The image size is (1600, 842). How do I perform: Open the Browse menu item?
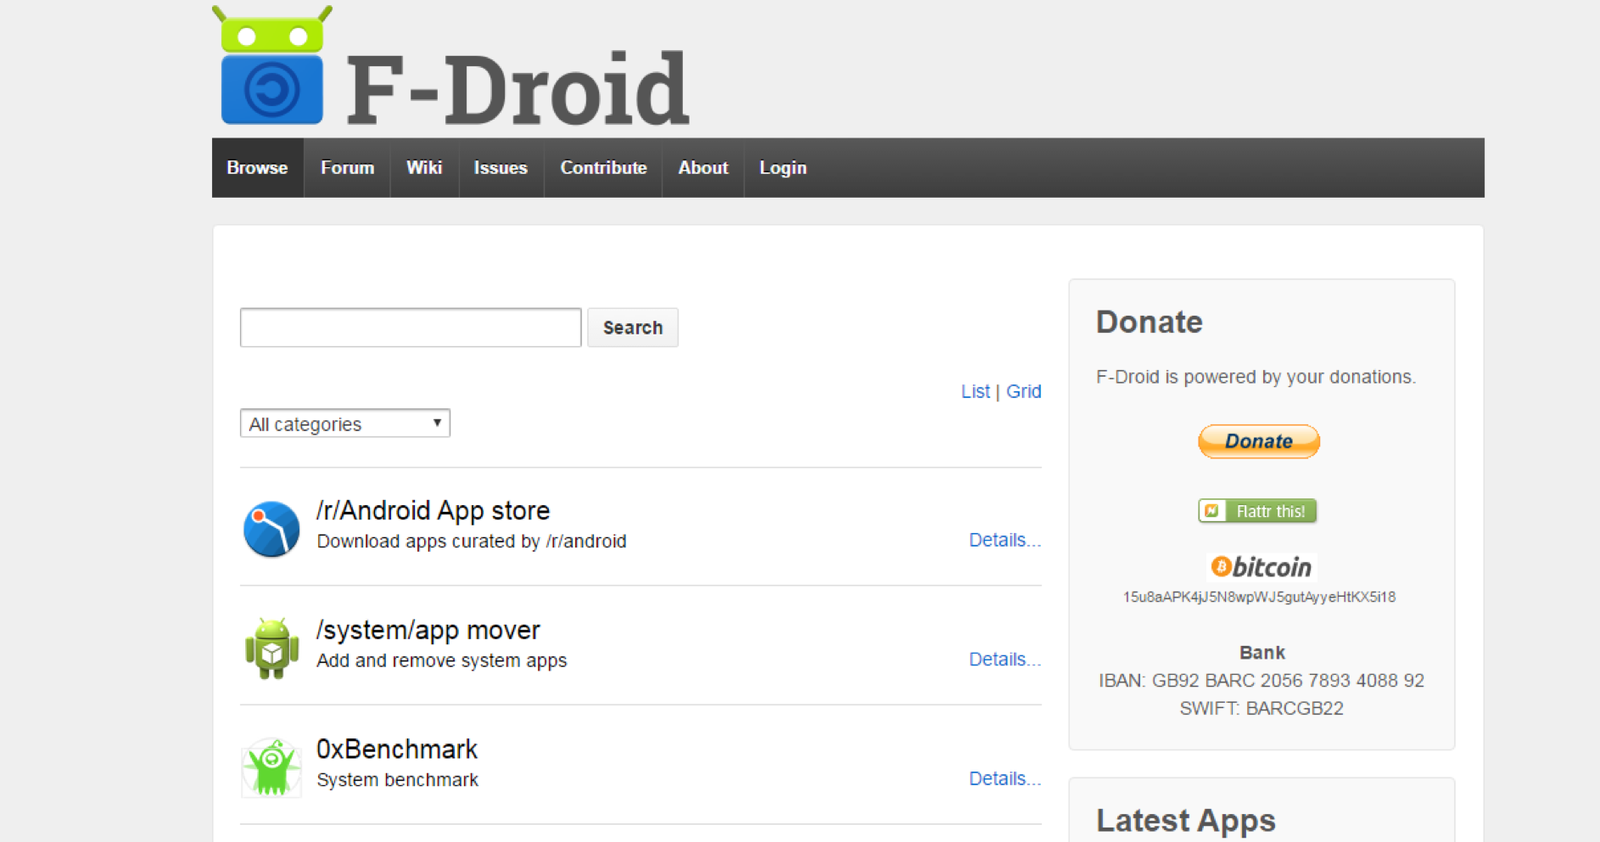point(257,168)
